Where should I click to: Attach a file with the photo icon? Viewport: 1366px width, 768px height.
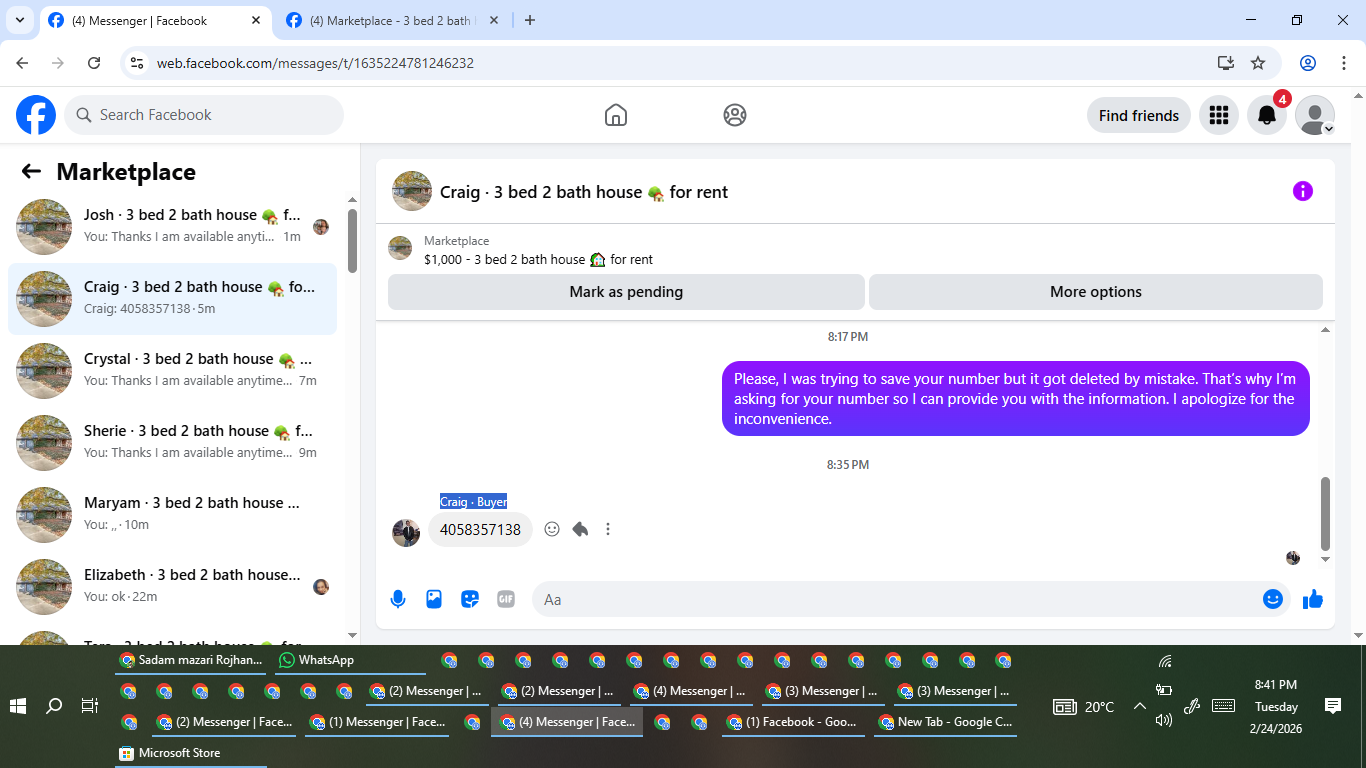(x=434, y=599)
